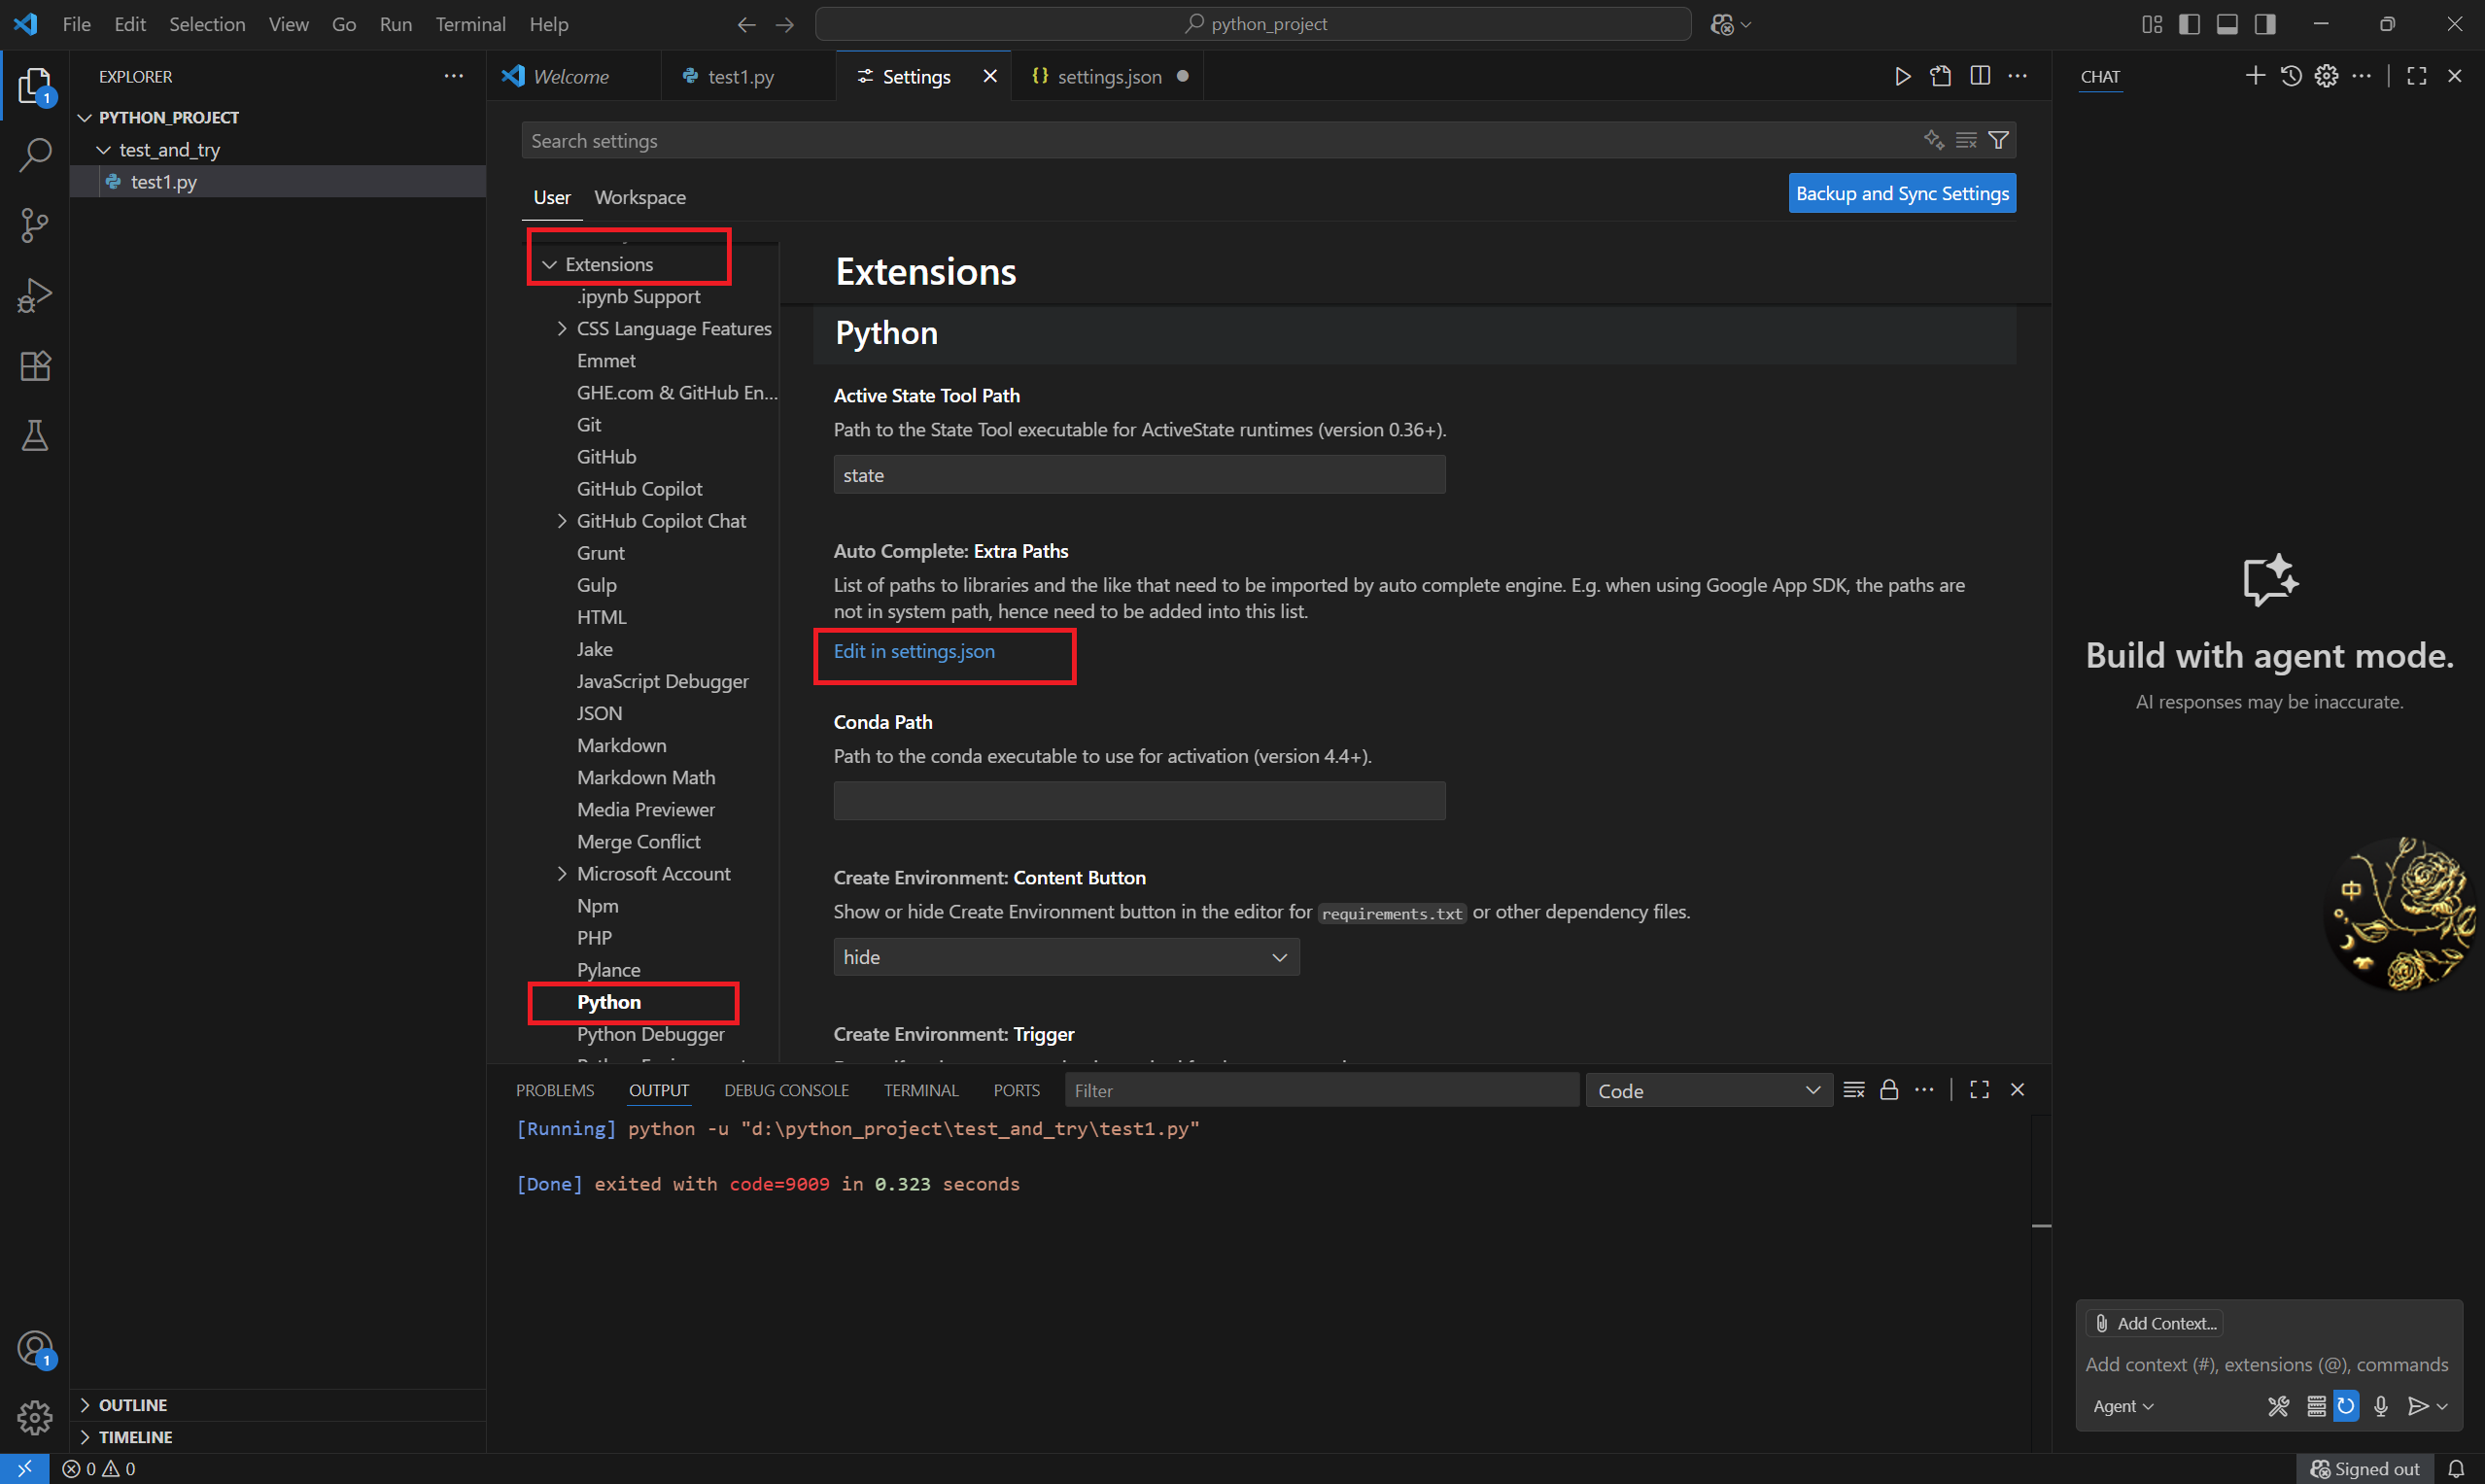
Task: Switch to the Workspace settings tab
Action: tap(639, 197)
